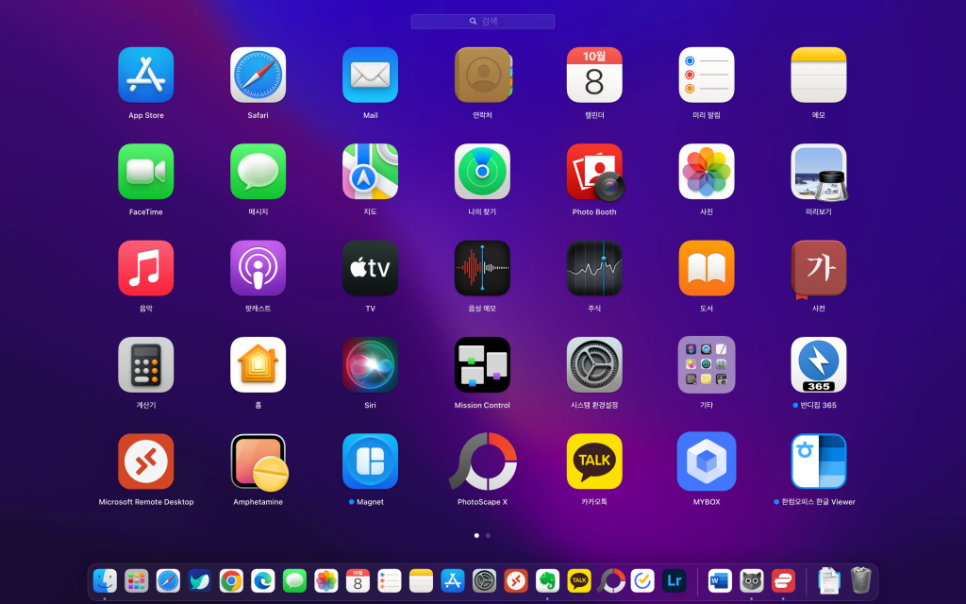Open 메모 in the Launchpad grid
The width and height of the screenshot is (966, 604).
click(819, 75)
